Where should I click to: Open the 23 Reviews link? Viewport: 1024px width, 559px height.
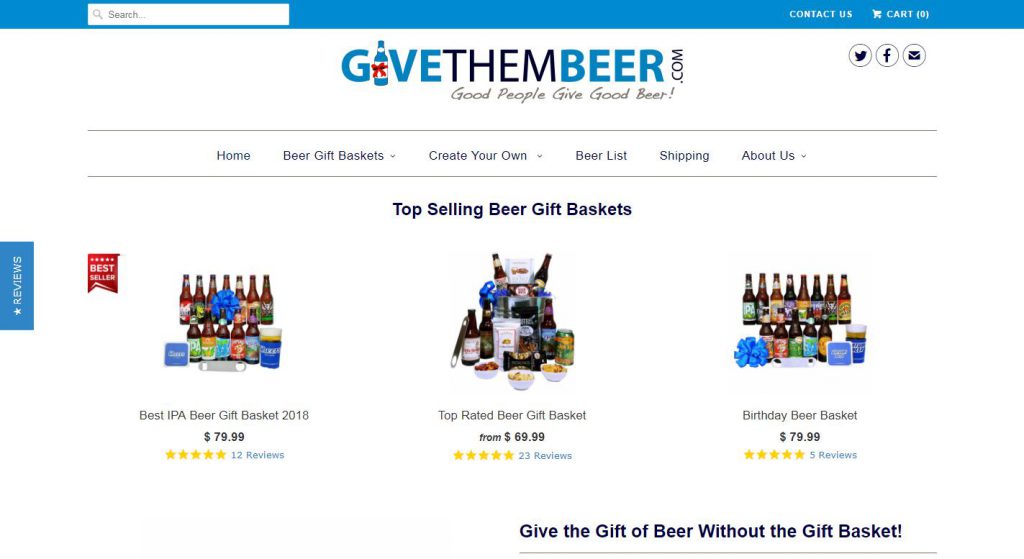tap(545, 455)
